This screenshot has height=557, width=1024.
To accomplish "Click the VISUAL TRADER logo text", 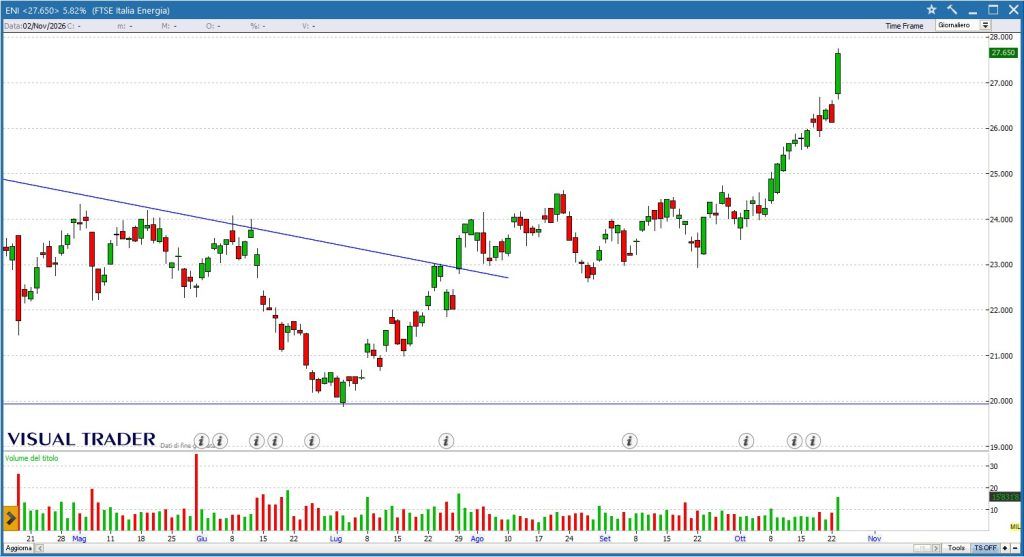I will (x=82, y=439).
